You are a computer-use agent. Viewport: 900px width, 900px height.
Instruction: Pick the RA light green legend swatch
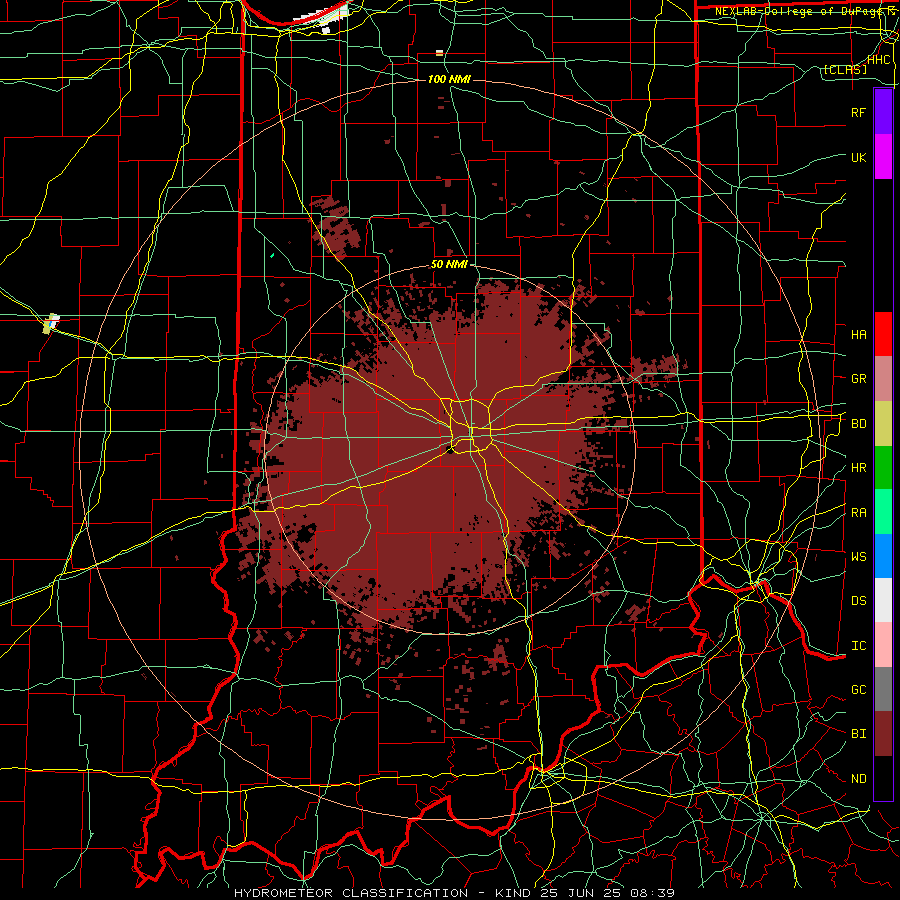point(883,512)
